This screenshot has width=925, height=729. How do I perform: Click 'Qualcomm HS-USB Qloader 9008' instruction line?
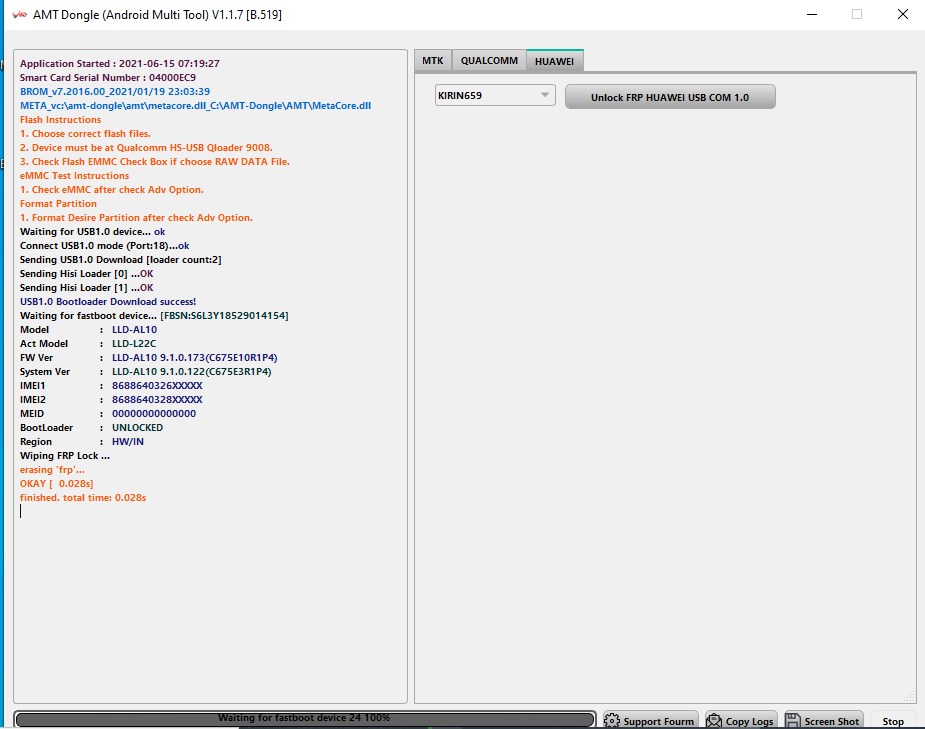click(x=146, y=148)
